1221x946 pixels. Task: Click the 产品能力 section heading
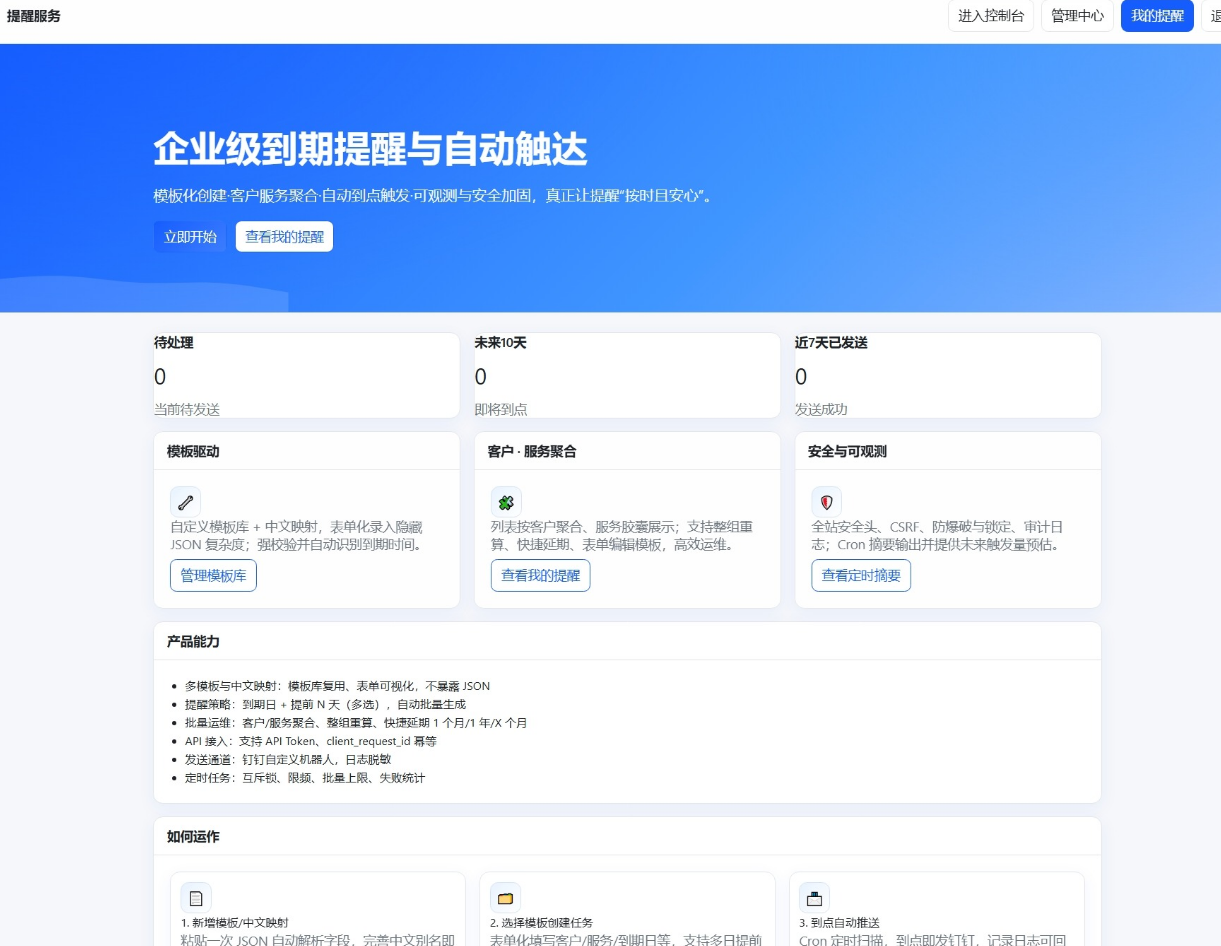click(x=193, y=642)
